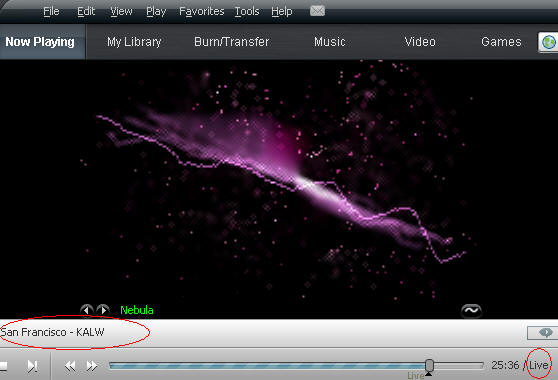Open the Burn/Transfer tab
This screenshot has height=380, width=558.
(231, 42)
